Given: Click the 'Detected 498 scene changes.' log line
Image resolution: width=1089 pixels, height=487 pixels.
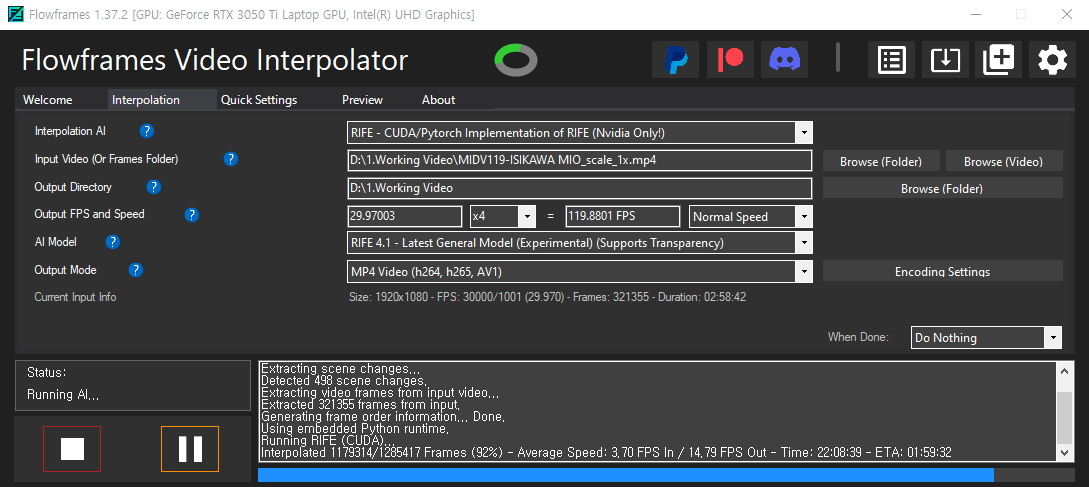Looking at the screenshot, I should coord(343,381).
